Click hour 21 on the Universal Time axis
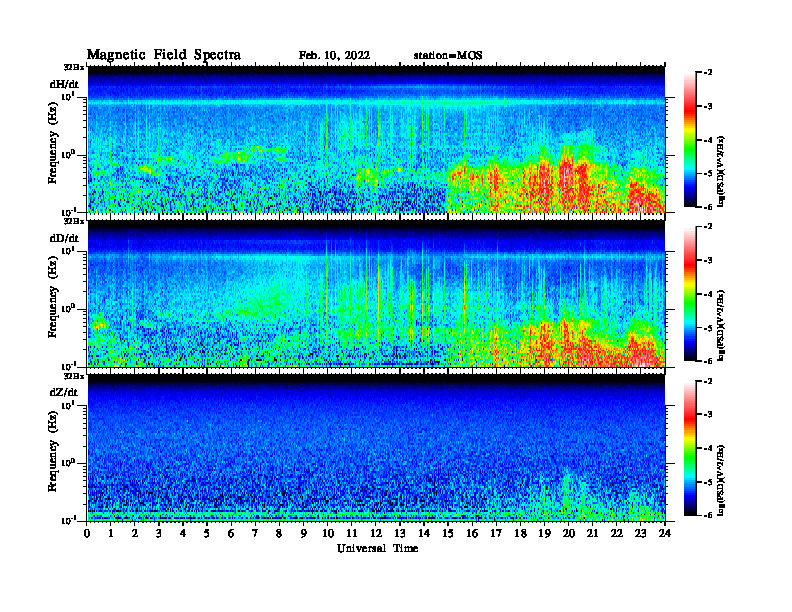 pos(592,533)
